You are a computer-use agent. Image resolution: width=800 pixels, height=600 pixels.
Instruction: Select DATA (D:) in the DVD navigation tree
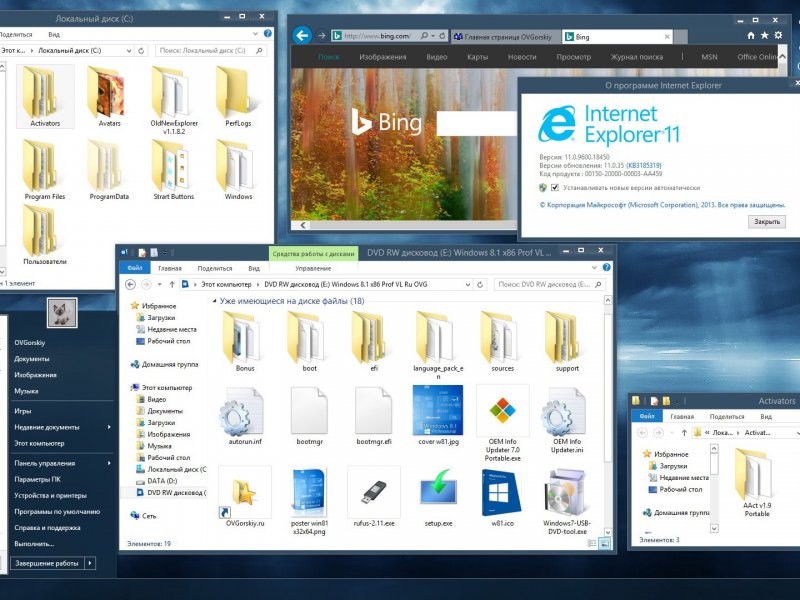coord(162,481)
